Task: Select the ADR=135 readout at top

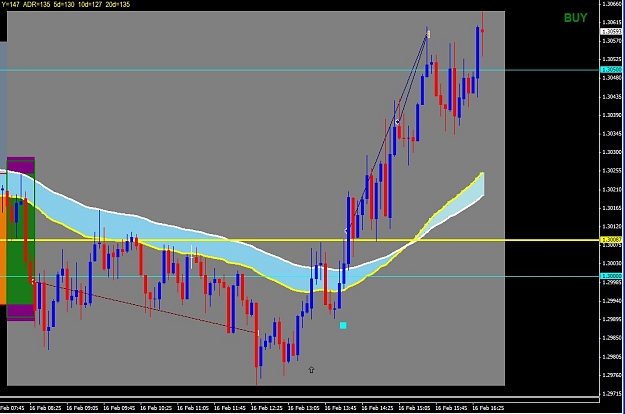Action: point(37,5)
